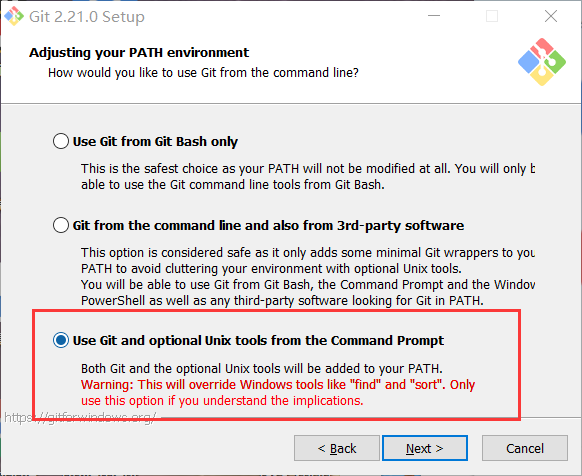Click the large Git logo in the header
The width and height of the screenshot is (582, 476).
542,62
